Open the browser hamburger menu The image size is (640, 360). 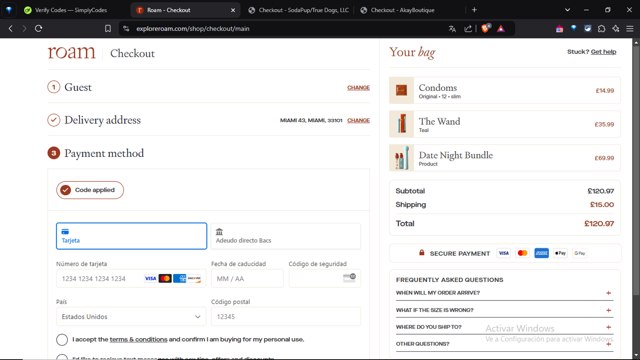(x=630, y=29)
